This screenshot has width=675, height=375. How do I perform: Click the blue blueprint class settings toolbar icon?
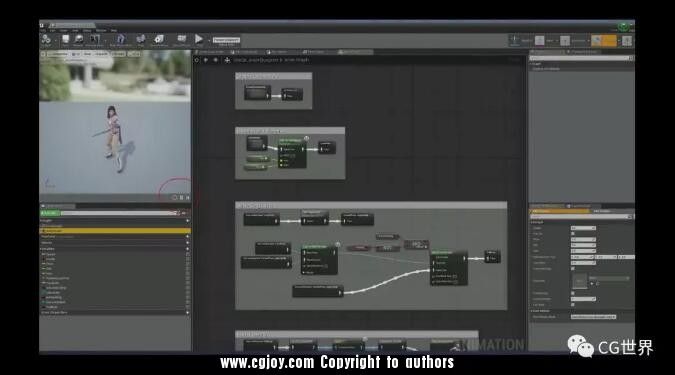(121, 40)
